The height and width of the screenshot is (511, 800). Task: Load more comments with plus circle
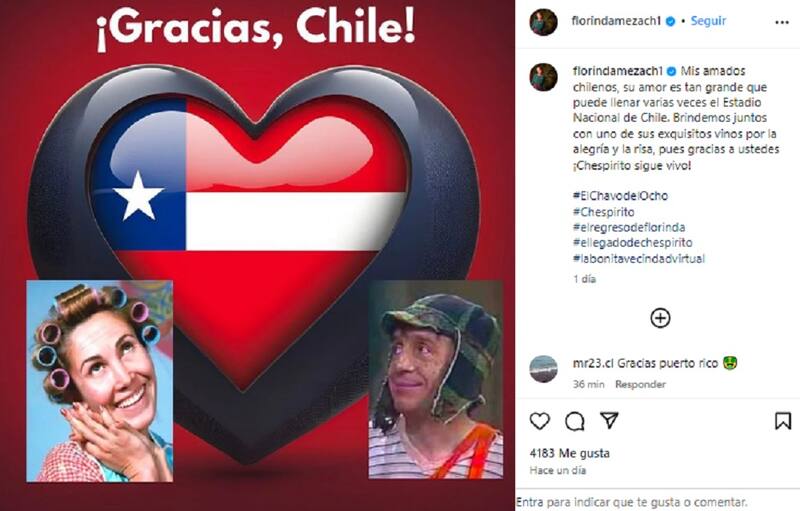pos(660,318)
